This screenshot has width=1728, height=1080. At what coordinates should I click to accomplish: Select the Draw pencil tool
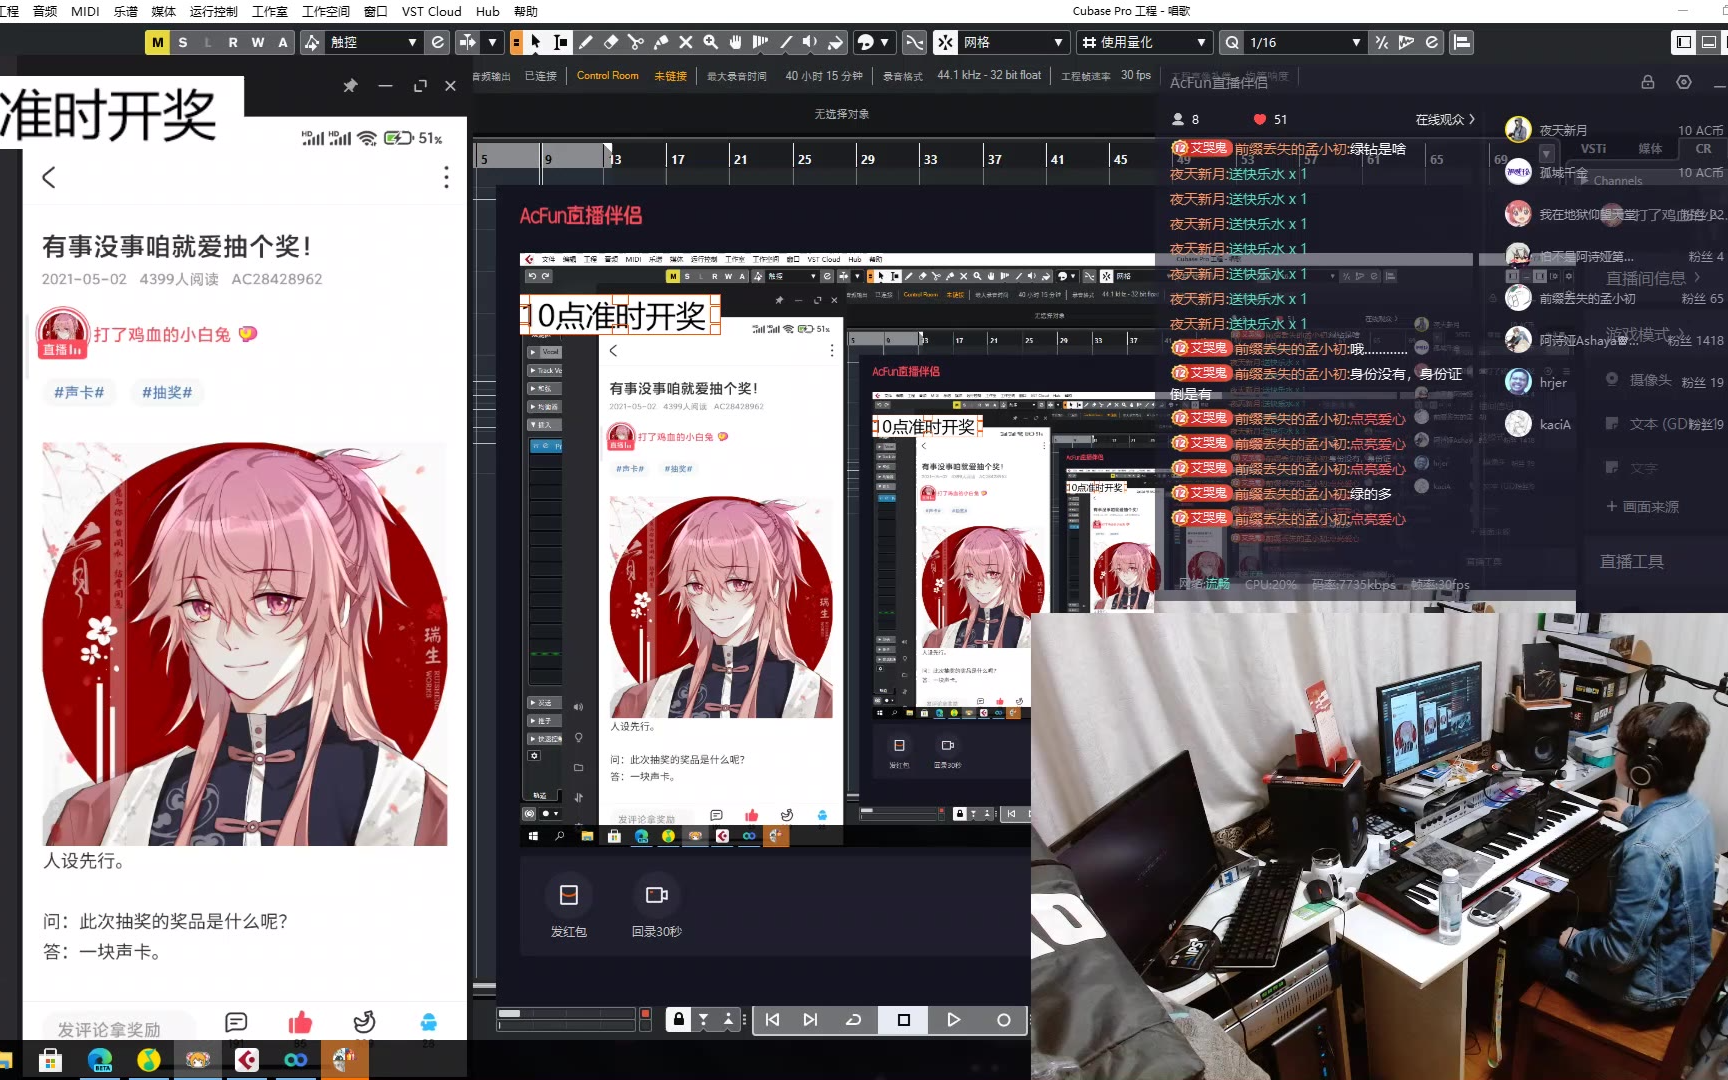[x=586, y=42]
